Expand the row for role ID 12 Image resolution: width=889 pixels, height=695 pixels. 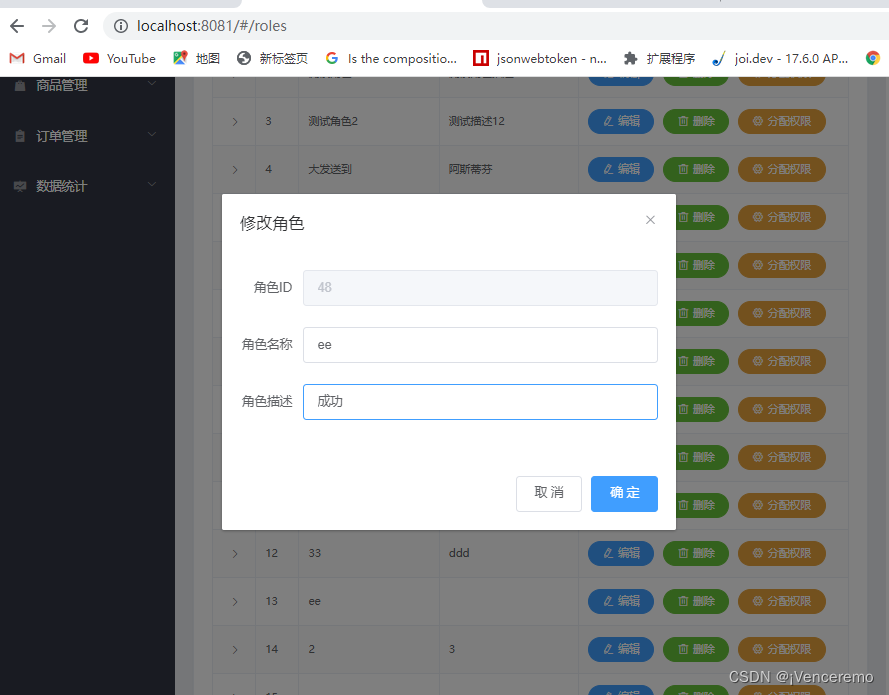coord(234,553)
